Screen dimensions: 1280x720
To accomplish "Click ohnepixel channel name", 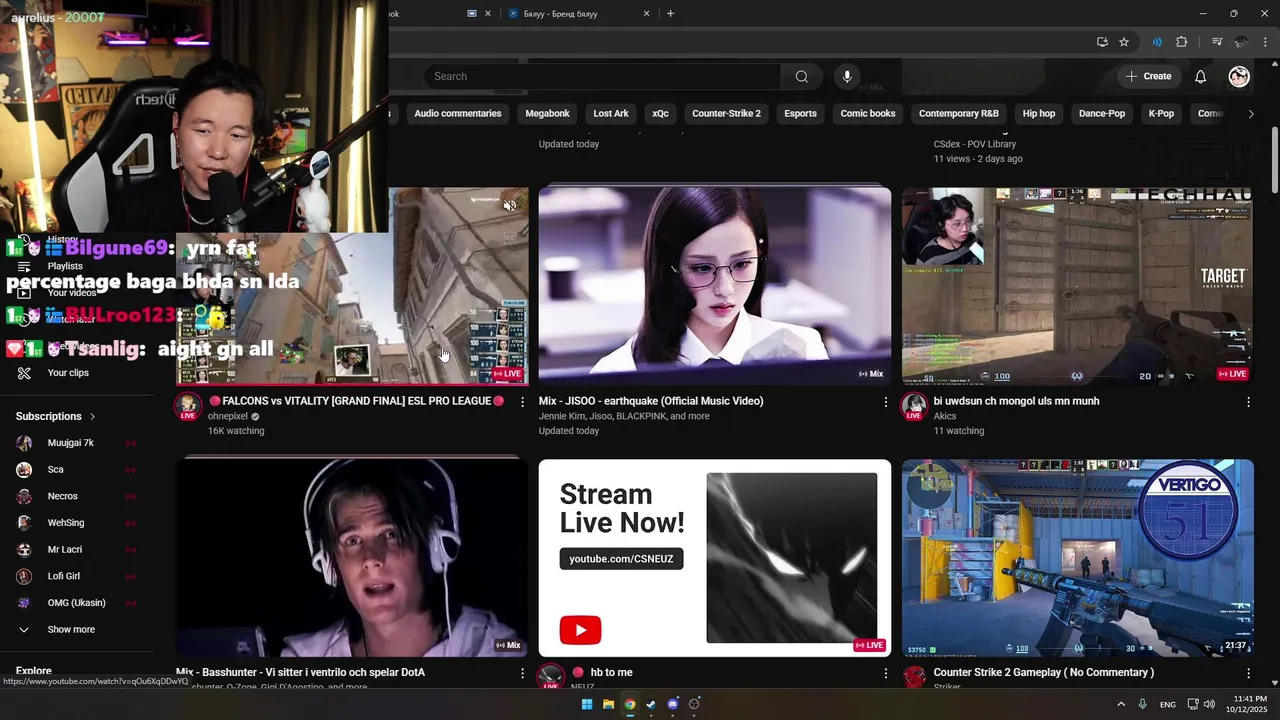I will click(228, 416).
